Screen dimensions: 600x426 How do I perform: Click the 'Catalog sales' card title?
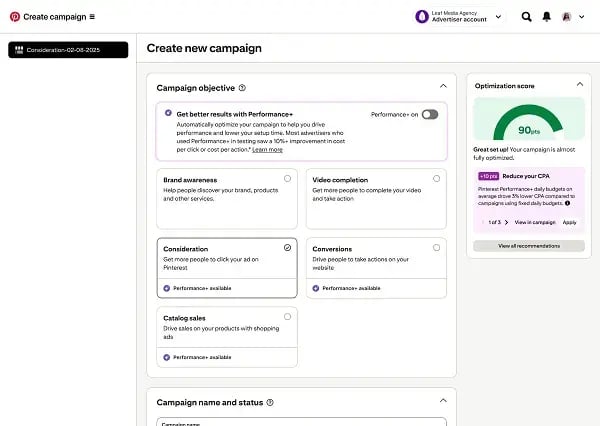184,318
